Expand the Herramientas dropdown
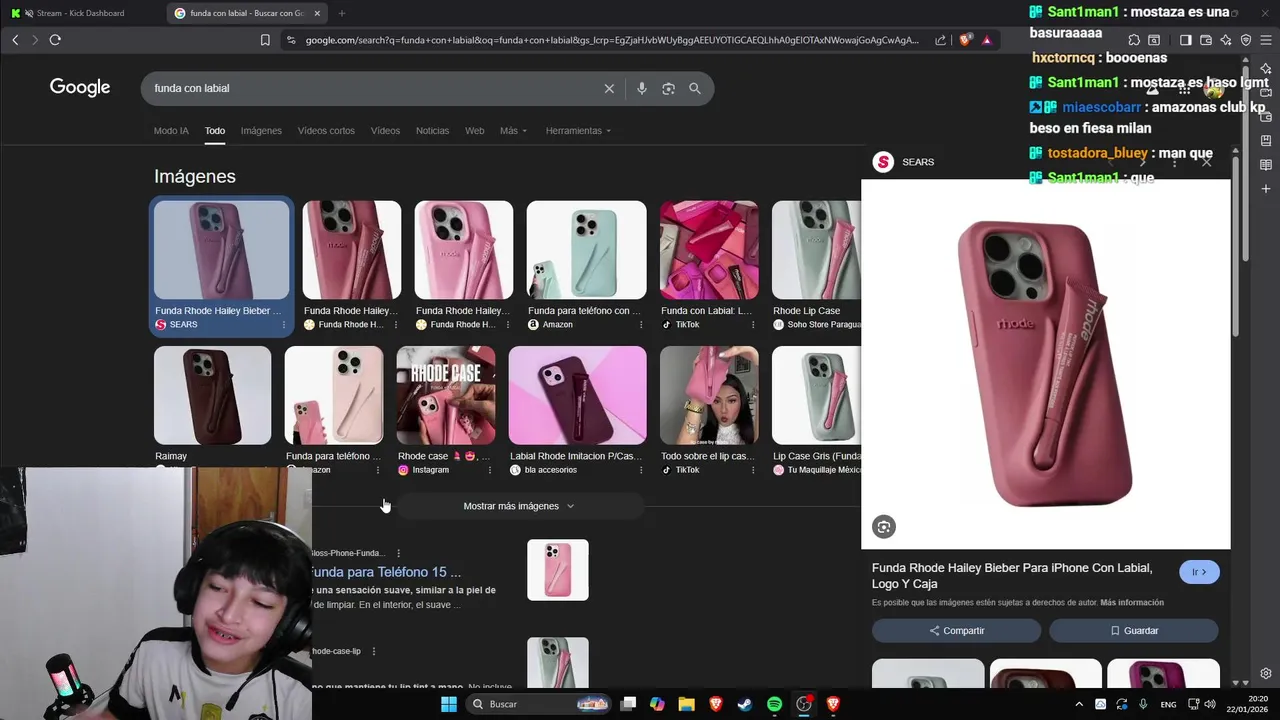The image size is (1280, 720). point(578,131)
